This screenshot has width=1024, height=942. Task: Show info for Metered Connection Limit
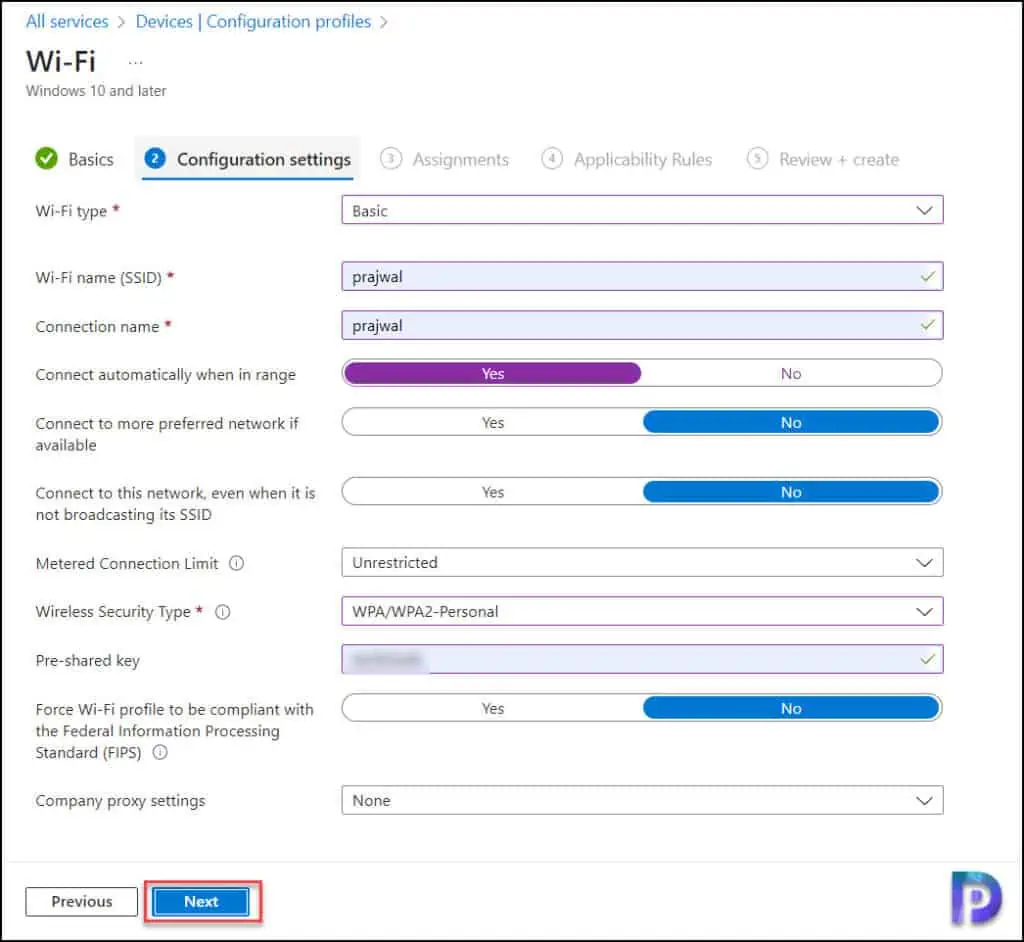click(236, 563)
